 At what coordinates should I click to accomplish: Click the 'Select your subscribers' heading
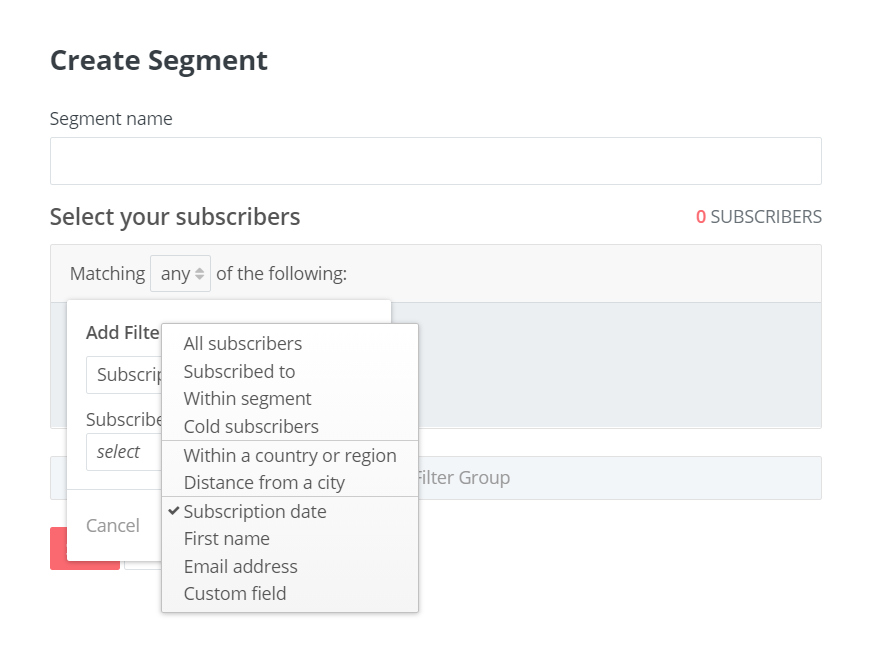175,217
